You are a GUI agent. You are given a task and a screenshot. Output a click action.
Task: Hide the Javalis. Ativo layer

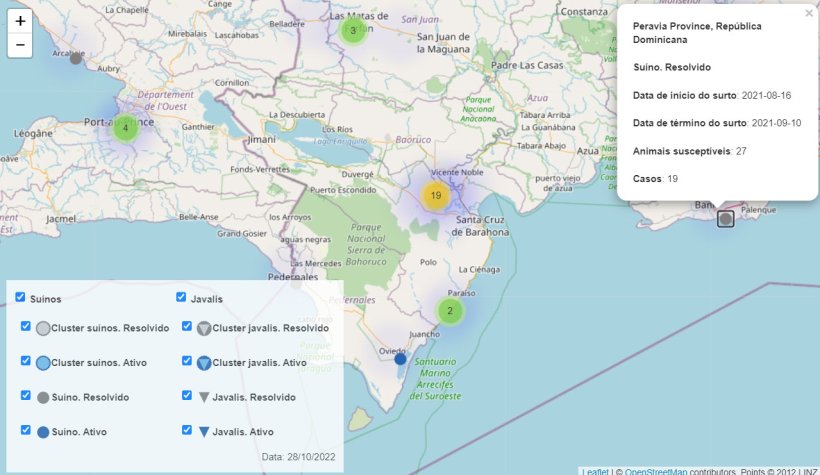point(188,431)
